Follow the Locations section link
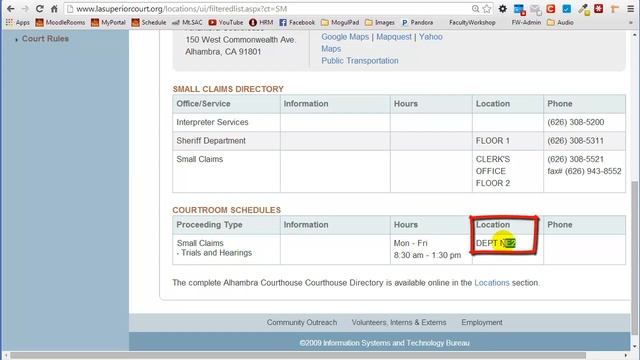 (491, 282)
